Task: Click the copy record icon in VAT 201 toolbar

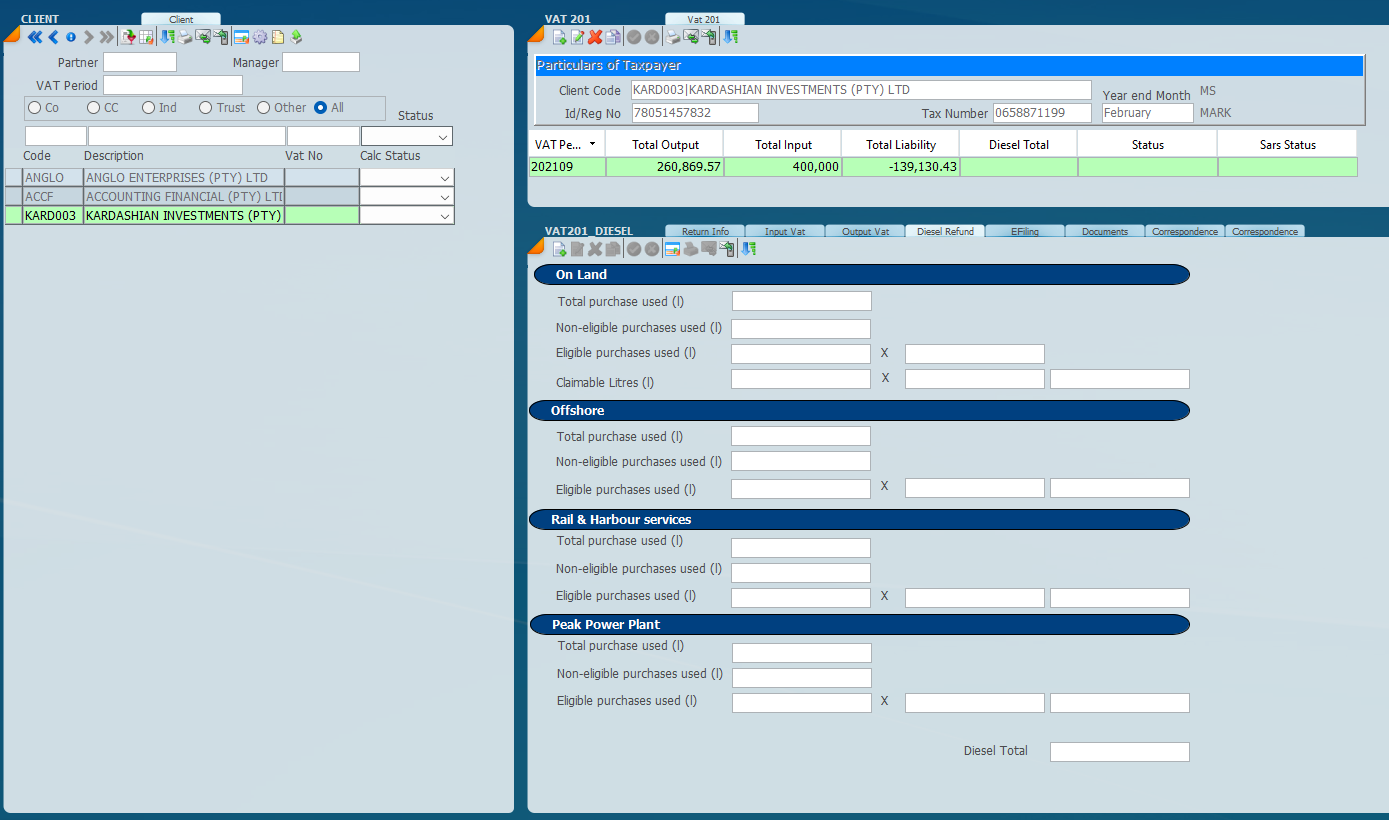Action: [611, 38]
